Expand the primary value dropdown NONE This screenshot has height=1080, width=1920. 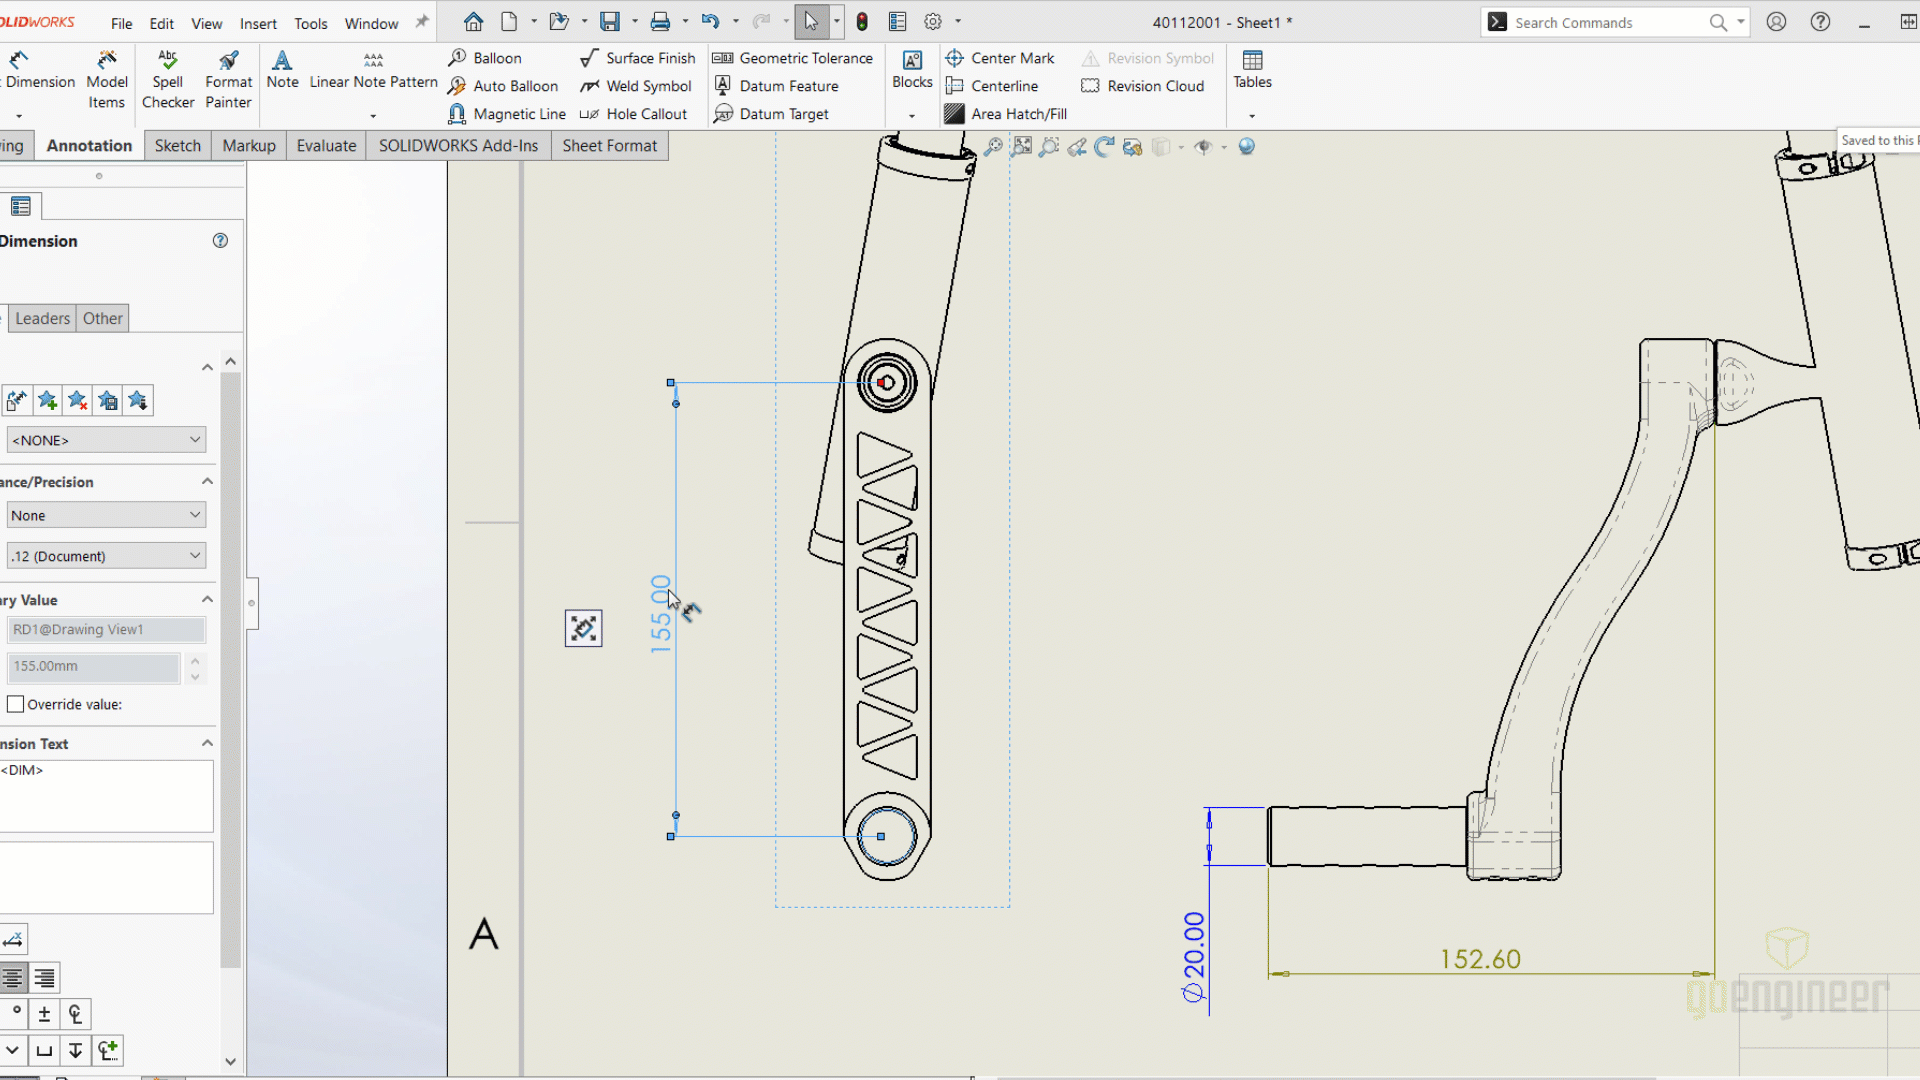click(x=194, y=439)
